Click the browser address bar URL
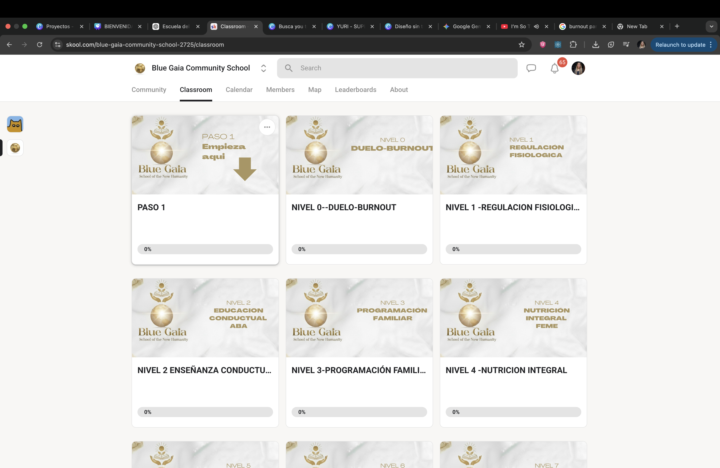The image size is (720, 468). click(x=145, y=45)
